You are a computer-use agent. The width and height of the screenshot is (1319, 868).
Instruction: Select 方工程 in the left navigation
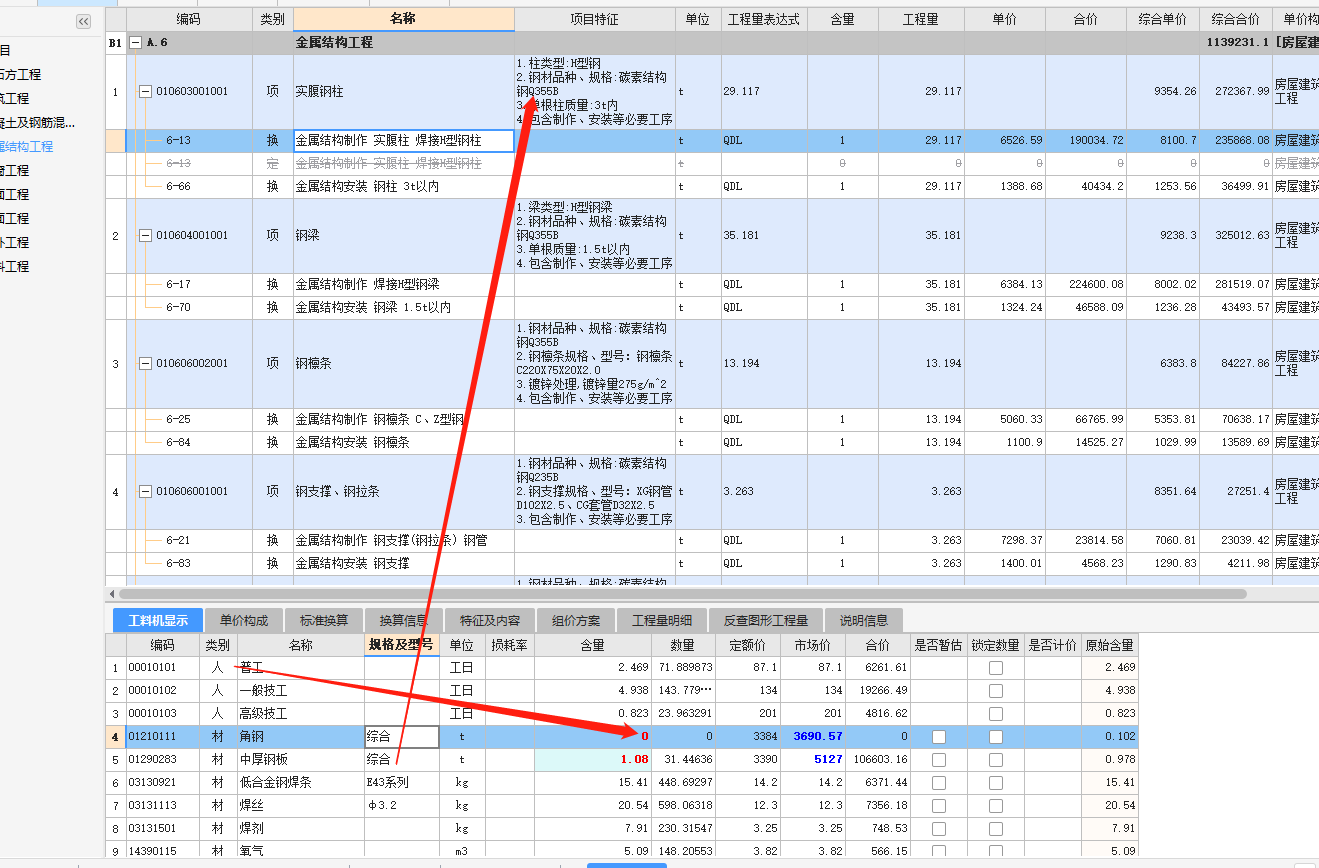(21, 75)
